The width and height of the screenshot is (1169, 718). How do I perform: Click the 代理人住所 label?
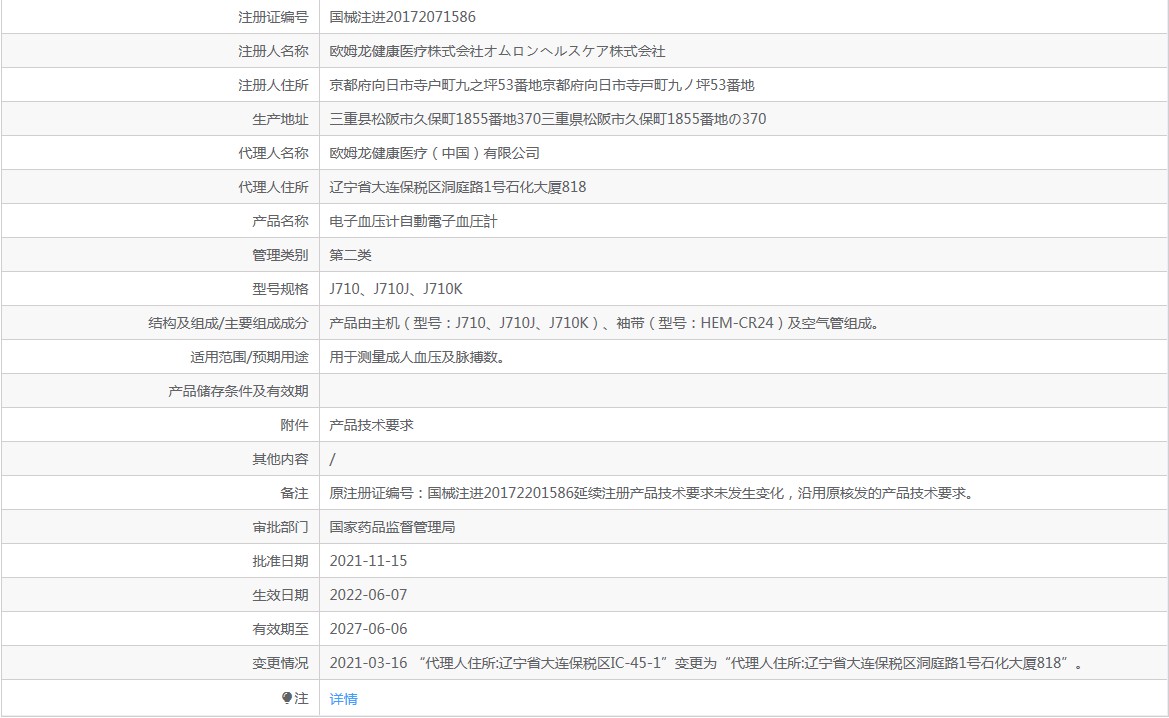[x=273, y=187]
